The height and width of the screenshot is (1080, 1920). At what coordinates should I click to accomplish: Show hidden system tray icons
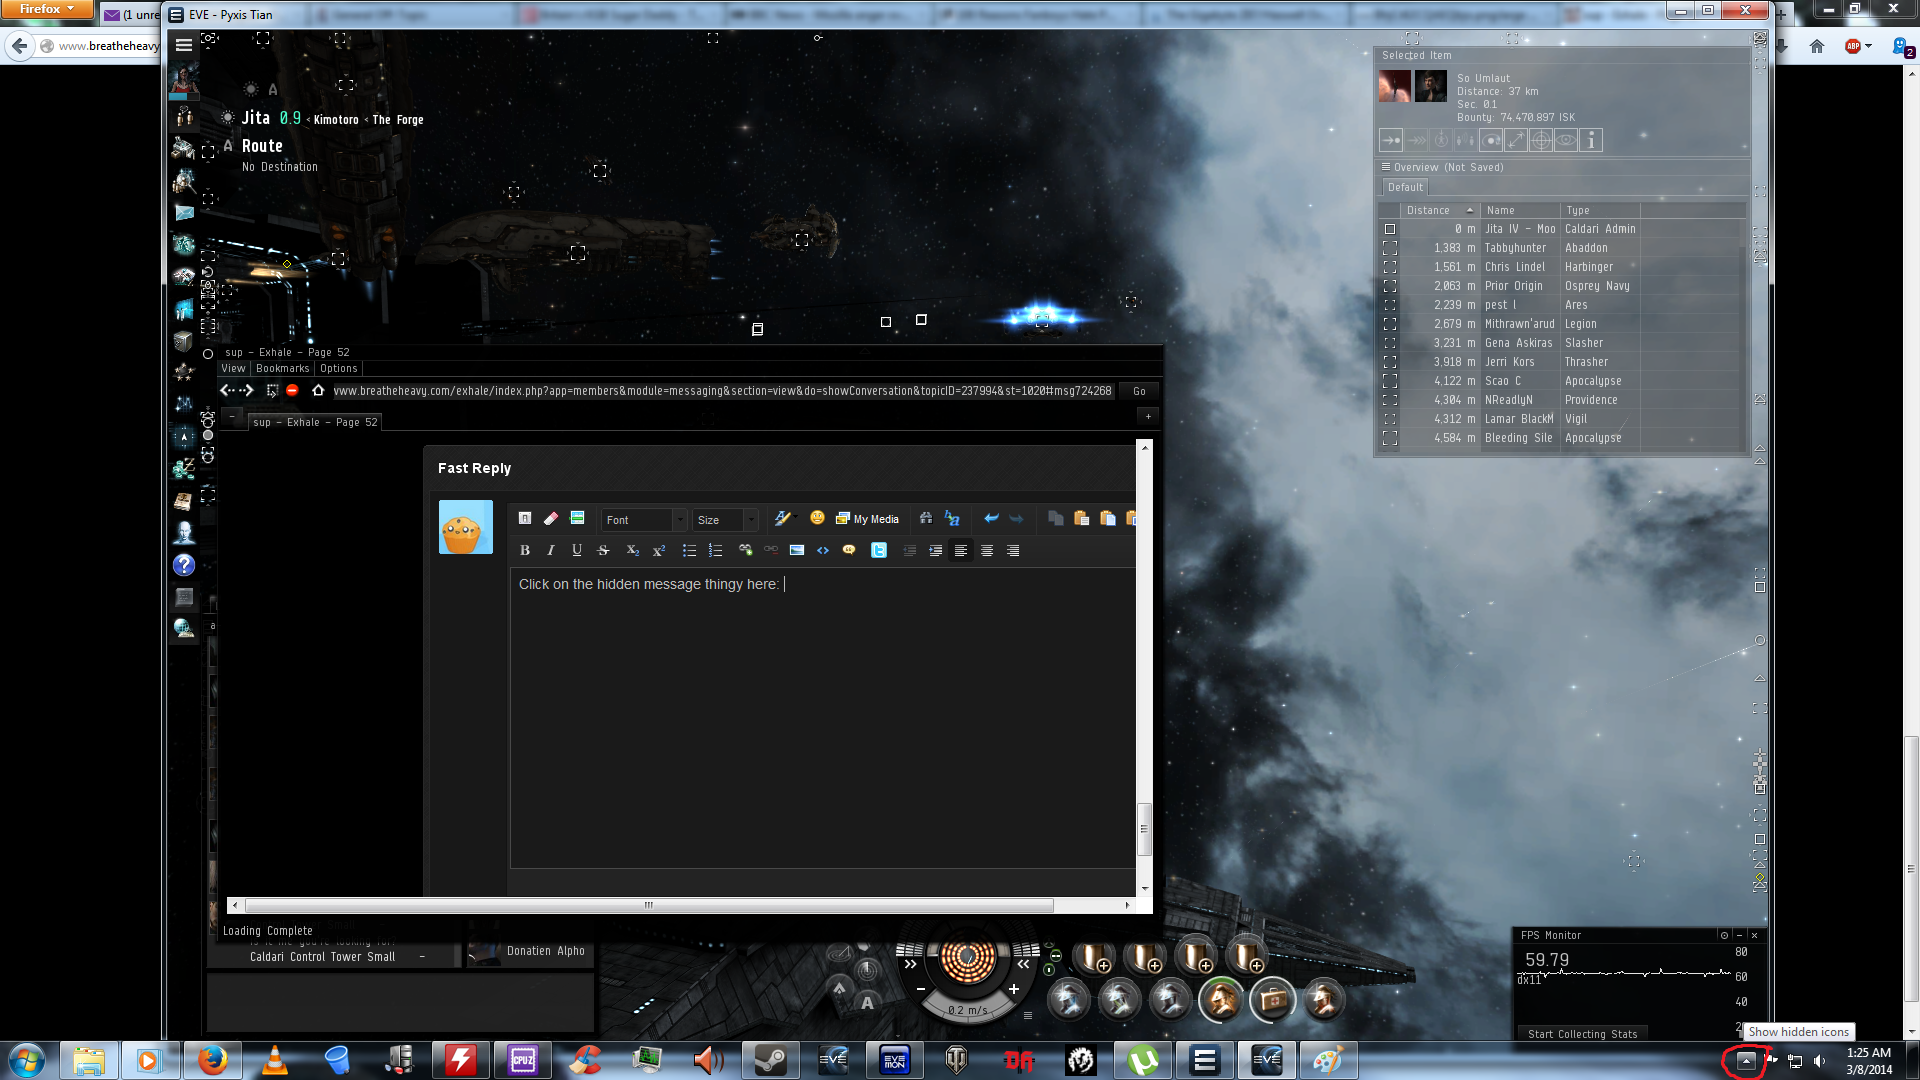(1746, 1060)
